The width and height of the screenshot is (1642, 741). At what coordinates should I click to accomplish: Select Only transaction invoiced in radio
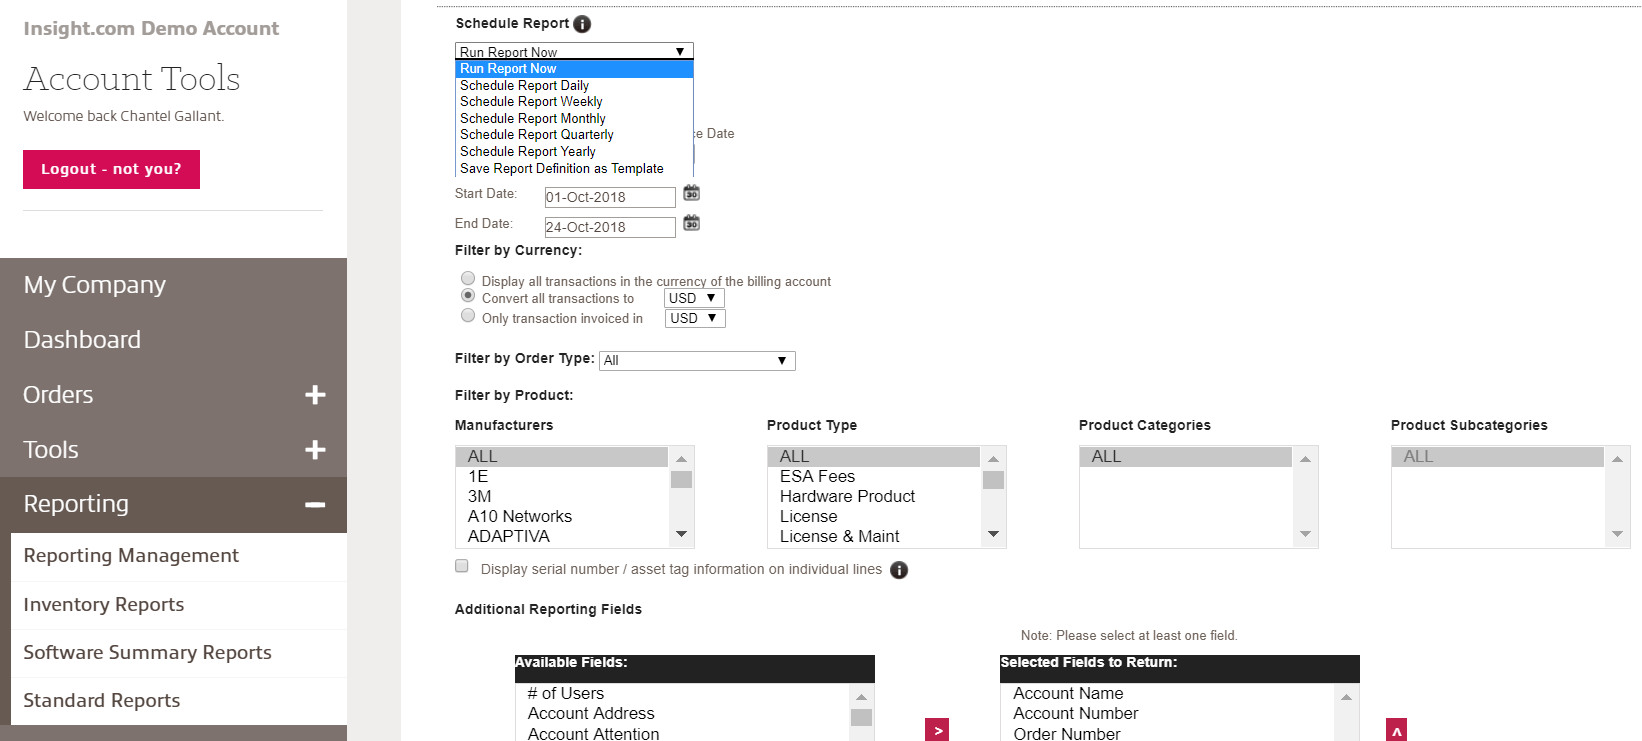tap(468, 316)
